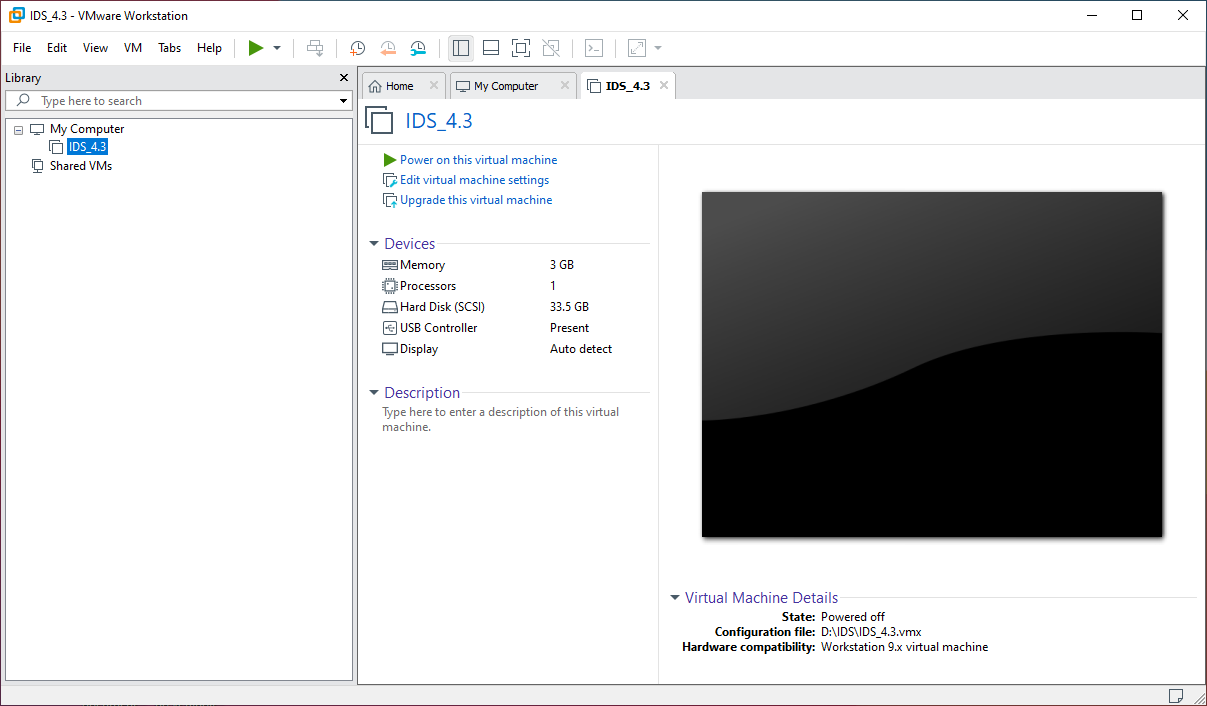
Task: Click Workstation 9.x virtual machine text
Action: [905, 647]
